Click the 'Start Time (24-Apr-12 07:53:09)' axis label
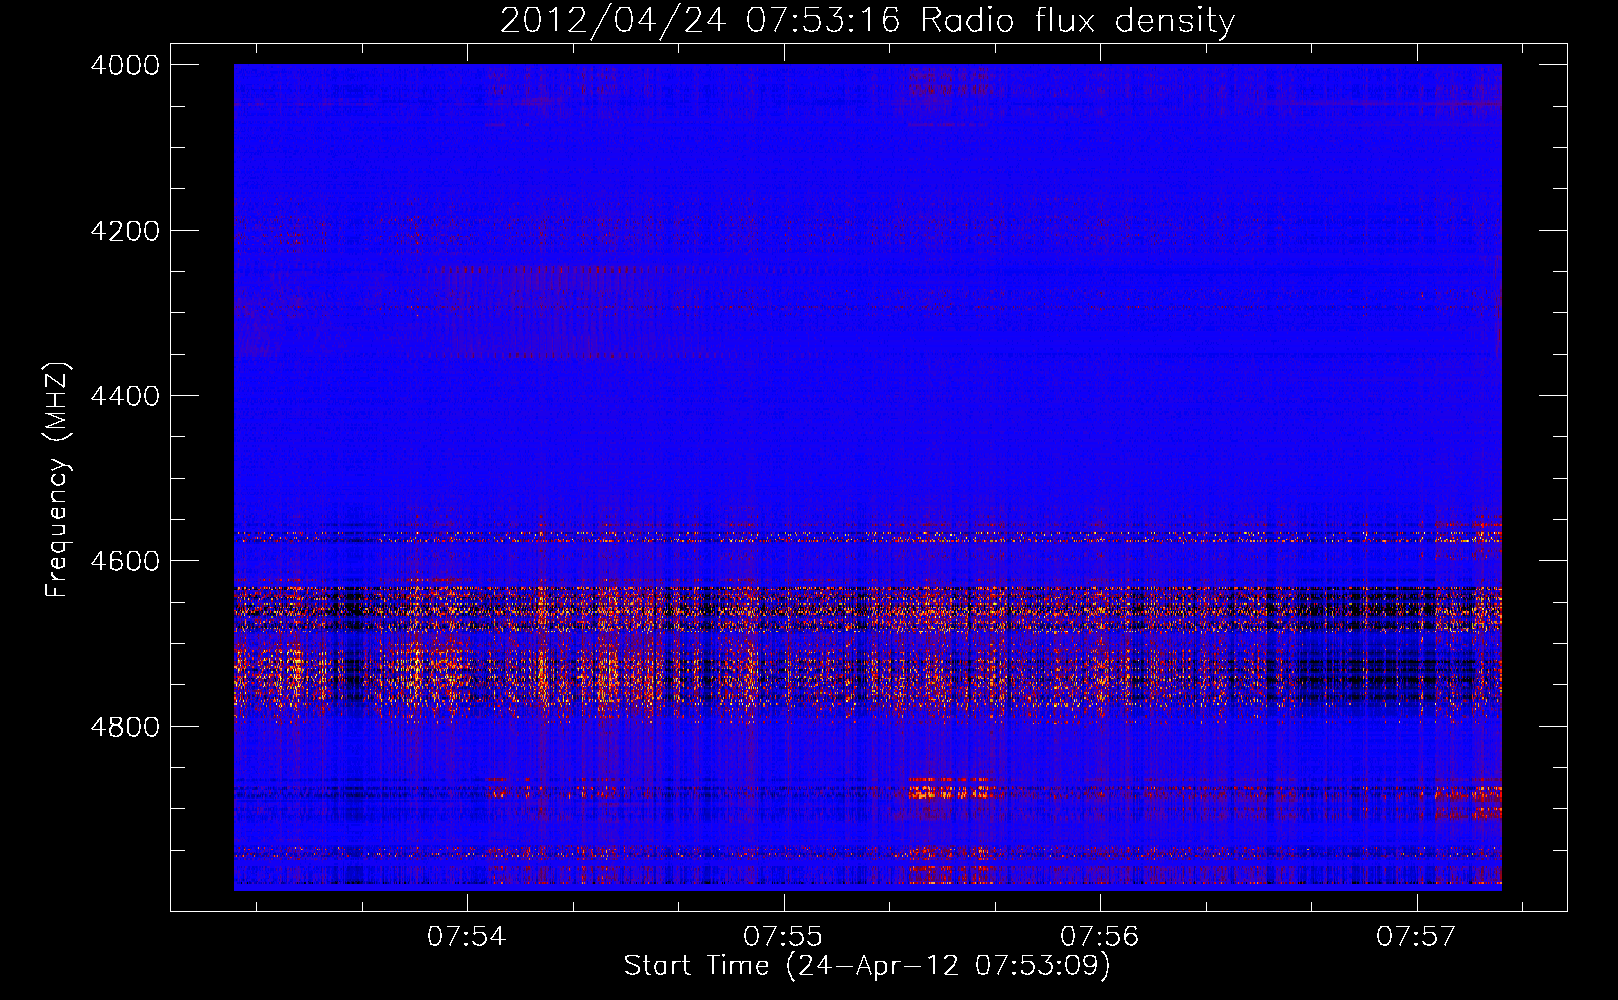 click(x=867, y=966)
